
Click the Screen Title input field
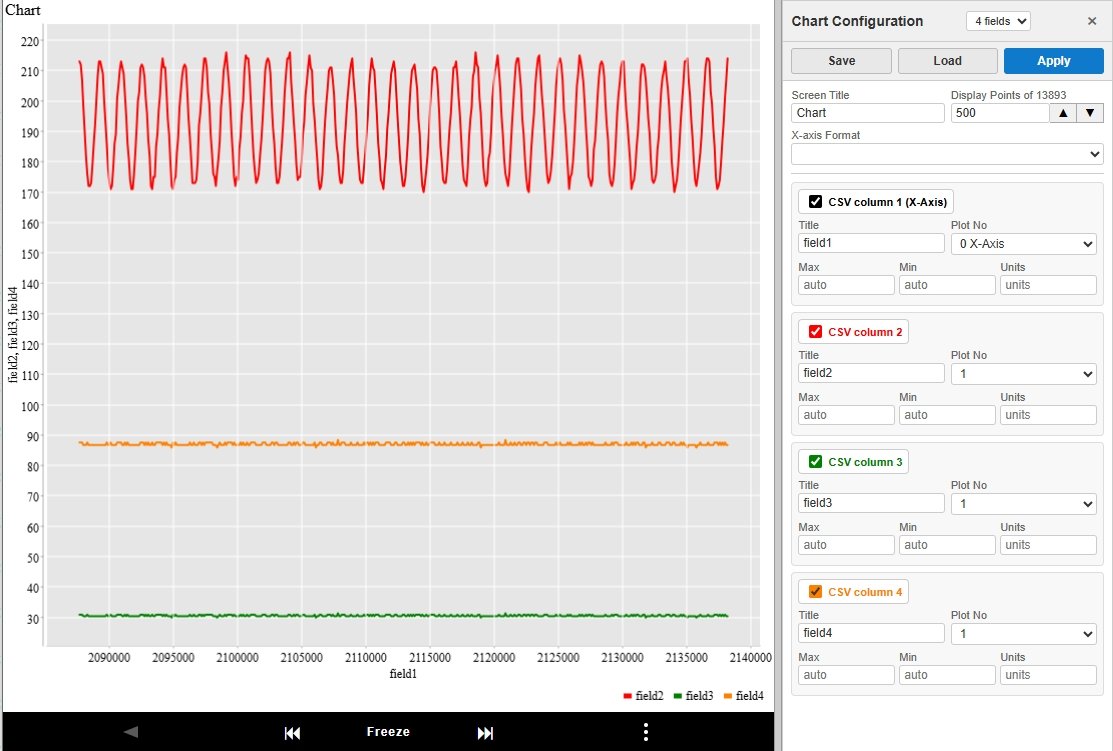[867, 113]
